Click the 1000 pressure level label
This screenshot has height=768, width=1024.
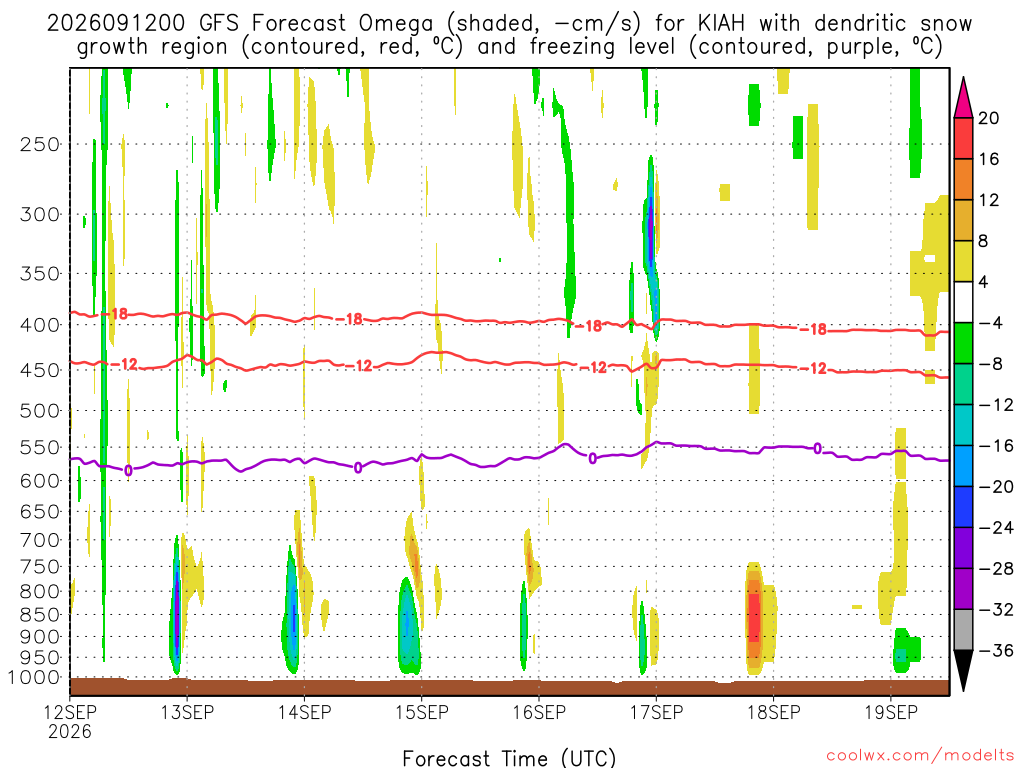click(x=35, y=677)
